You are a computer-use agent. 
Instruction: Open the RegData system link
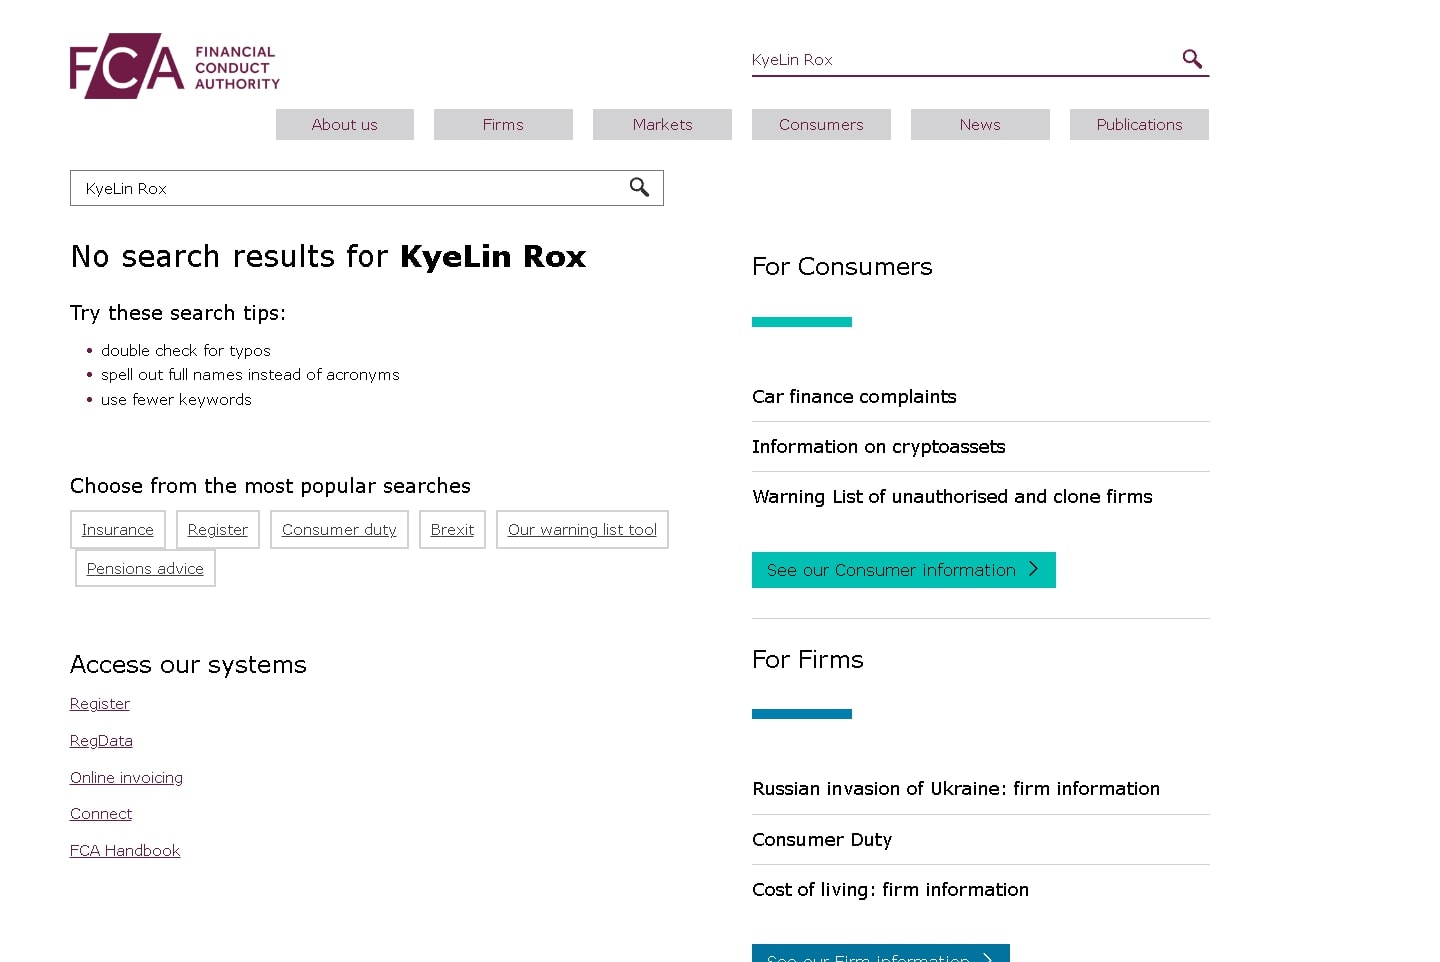(101, 741)
